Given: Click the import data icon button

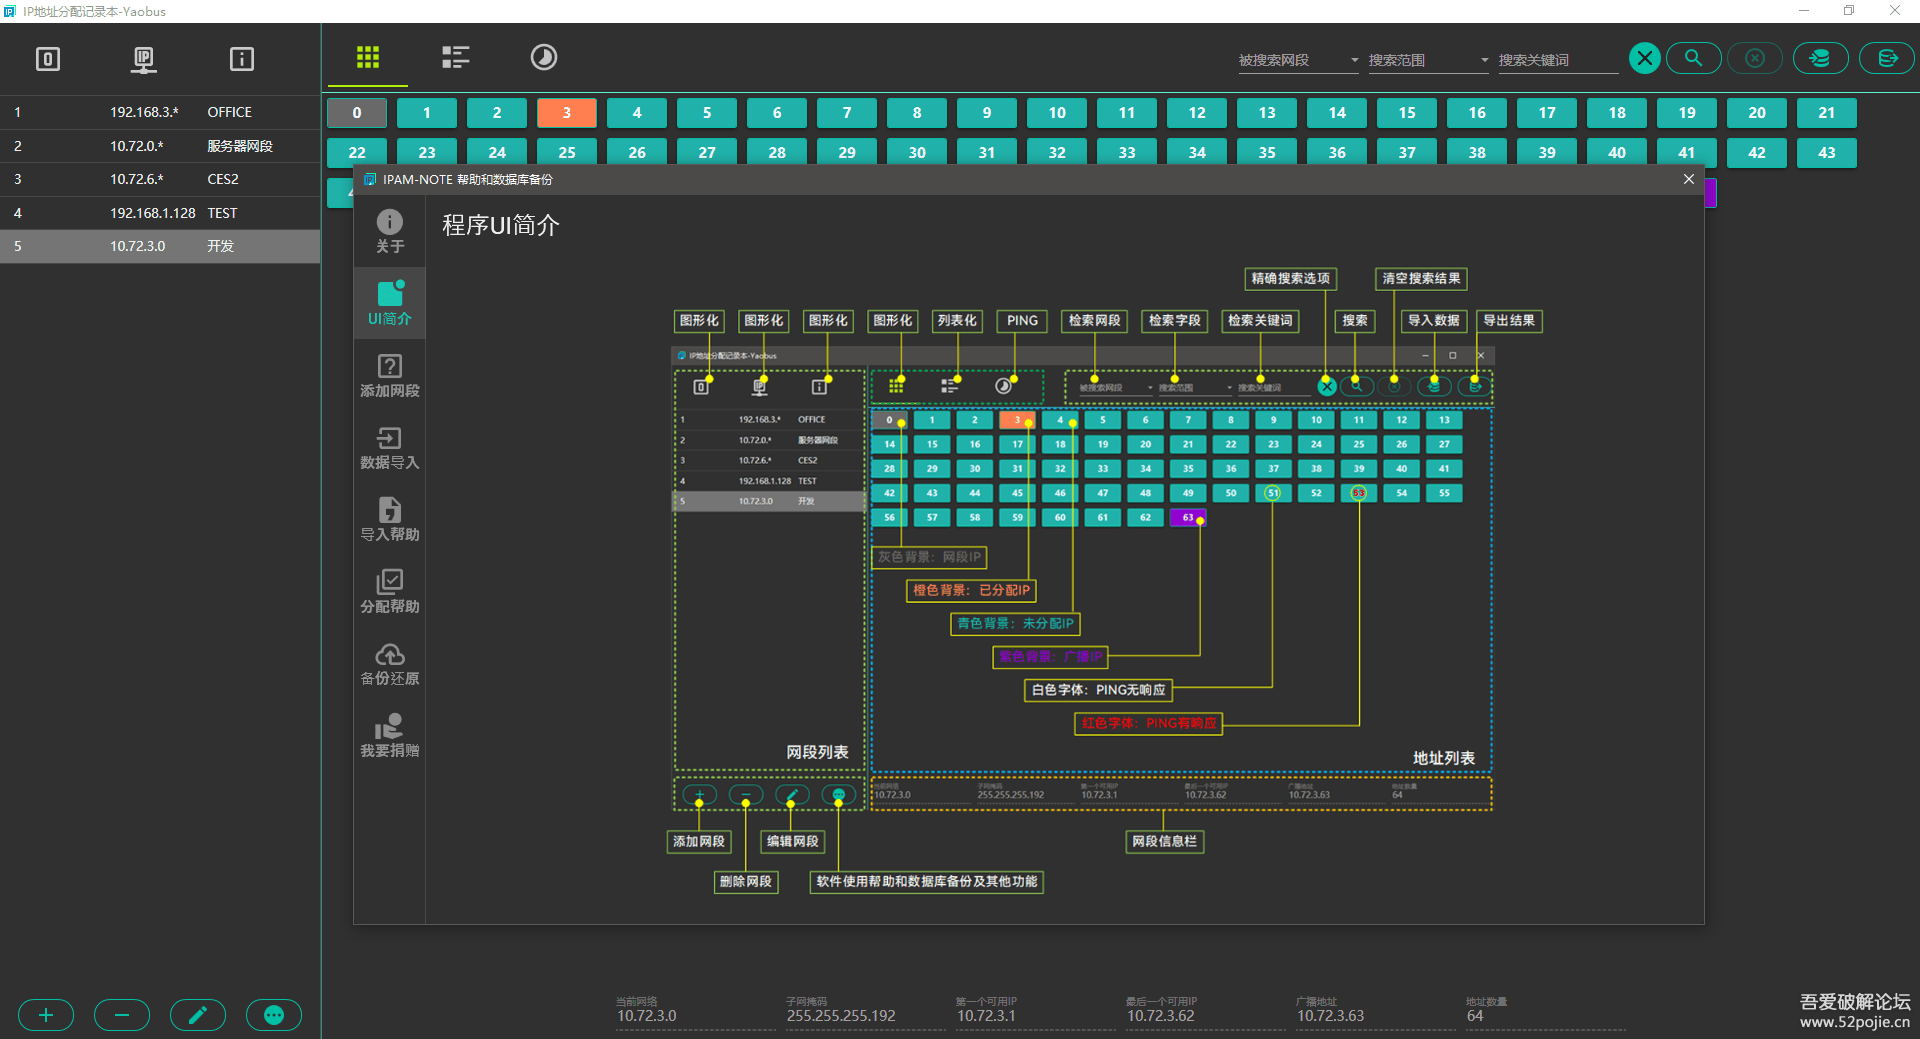Looking at the screenshot, I should point(1820,58).
